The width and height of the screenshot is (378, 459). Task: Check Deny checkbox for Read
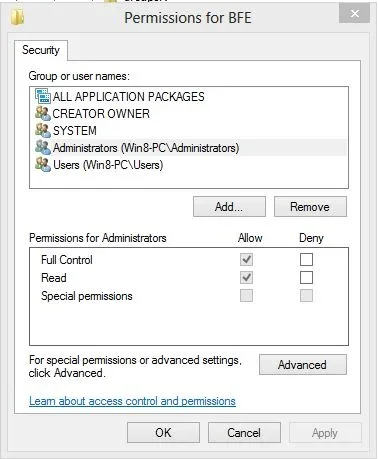tap(306, 277)
